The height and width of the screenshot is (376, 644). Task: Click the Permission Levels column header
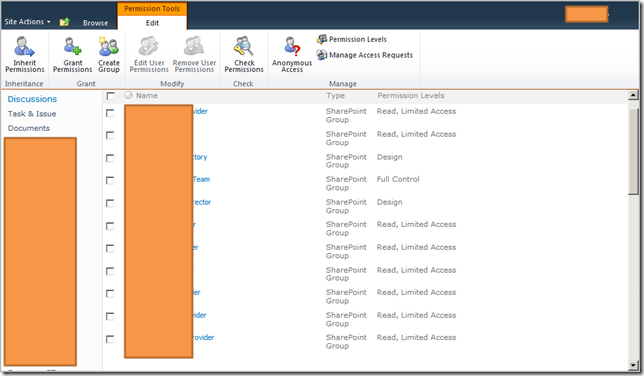[411, 96]
